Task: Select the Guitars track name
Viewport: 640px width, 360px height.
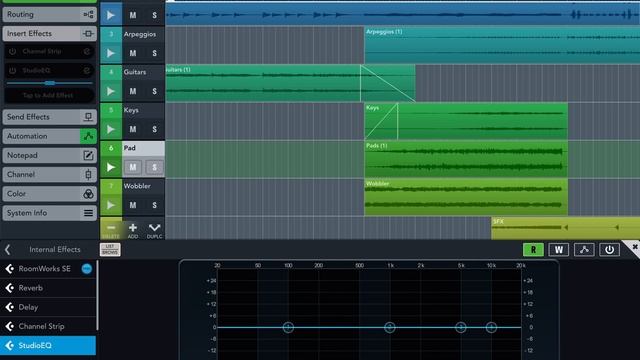Action: (x=135, y=72)
